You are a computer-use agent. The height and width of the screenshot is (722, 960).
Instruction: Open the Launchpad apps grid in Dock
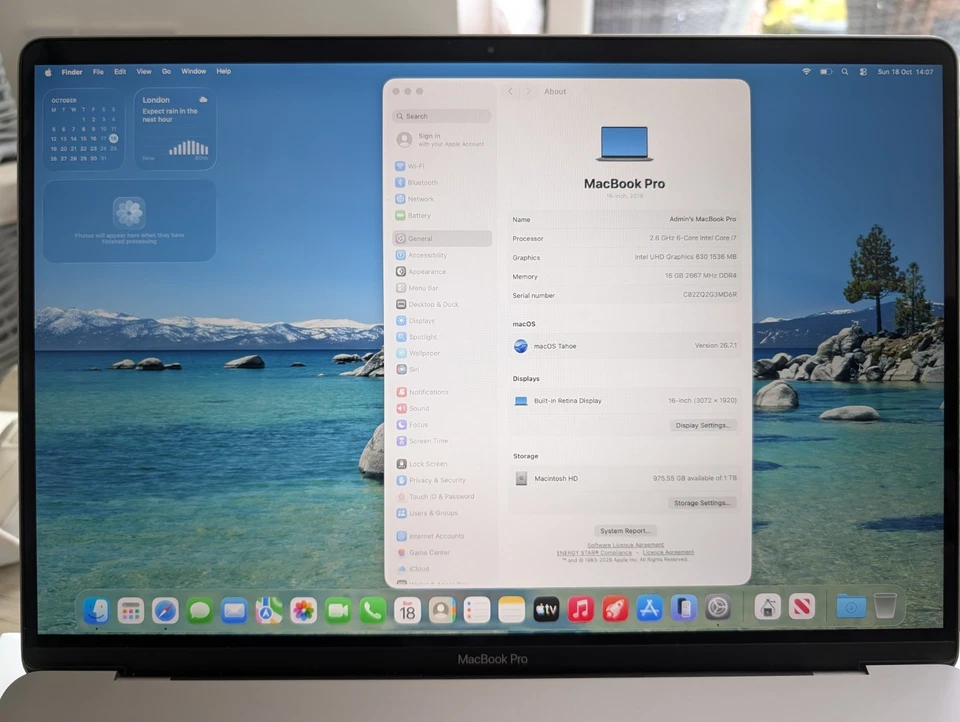(x=130, y=610)
